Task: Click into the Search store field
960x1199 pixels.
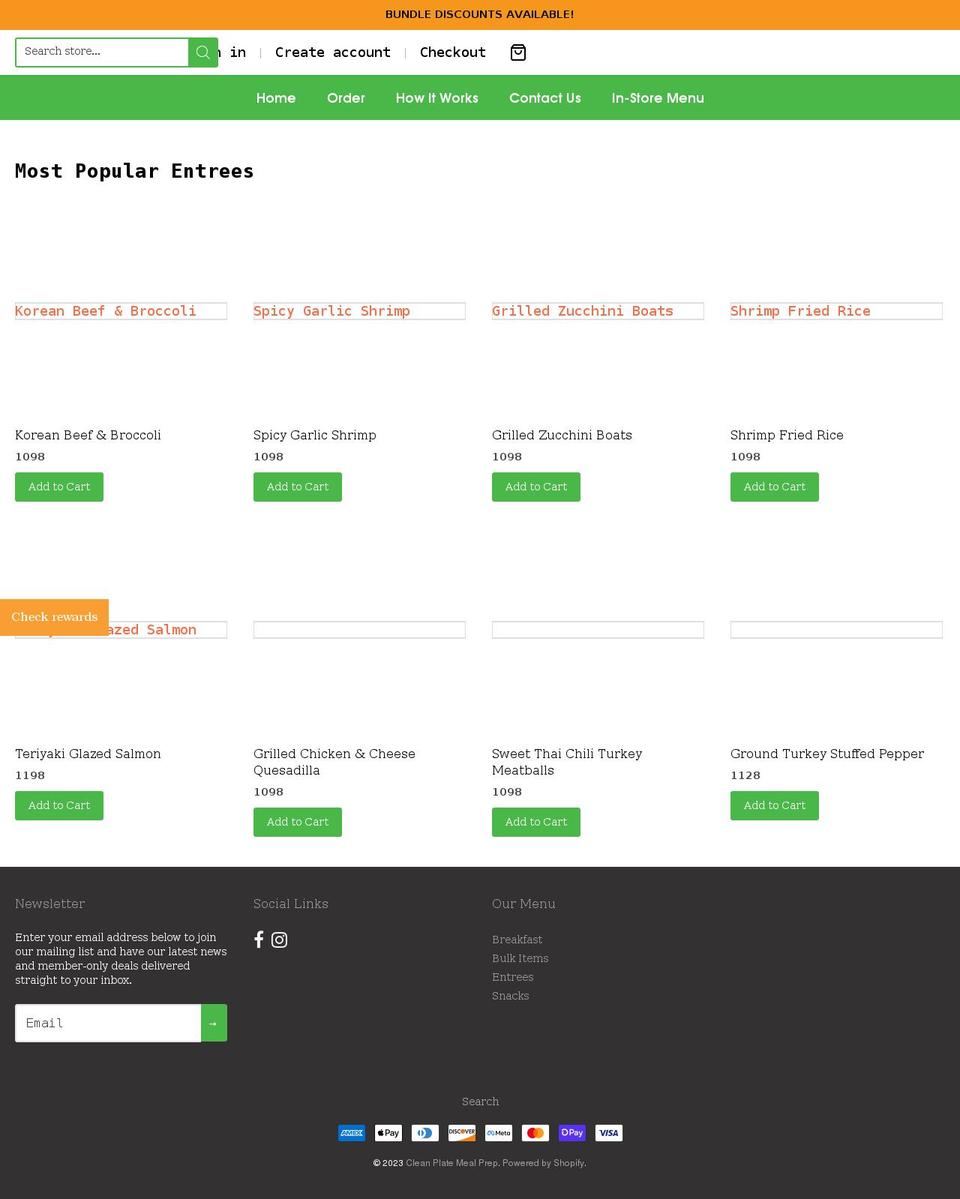Action: click(102, 52)
